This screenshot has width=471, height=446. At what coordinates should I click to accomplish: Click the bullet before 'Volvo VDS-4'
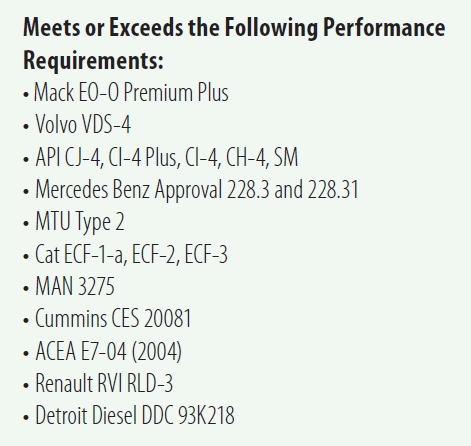click(x=26, y=127)
